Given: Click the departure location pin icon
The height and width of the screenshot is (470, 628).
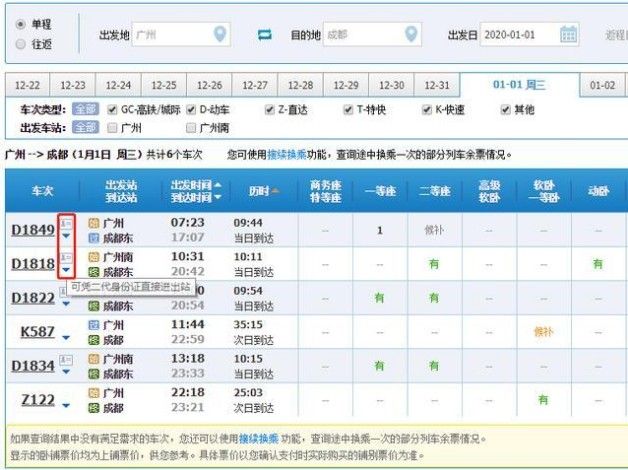Looking at the screenshot, I should [x=219, y=34].
